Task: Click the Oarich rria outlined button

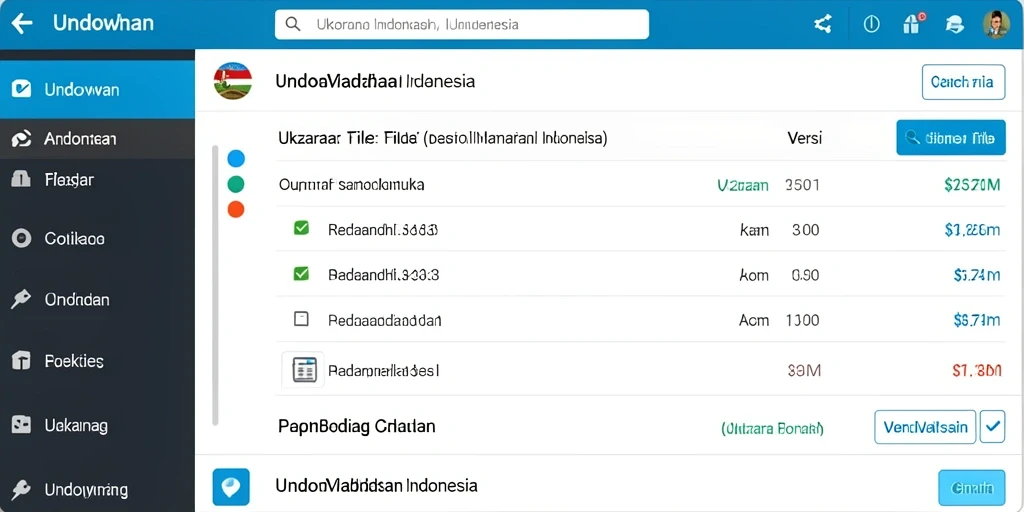Action: [963, 82]
